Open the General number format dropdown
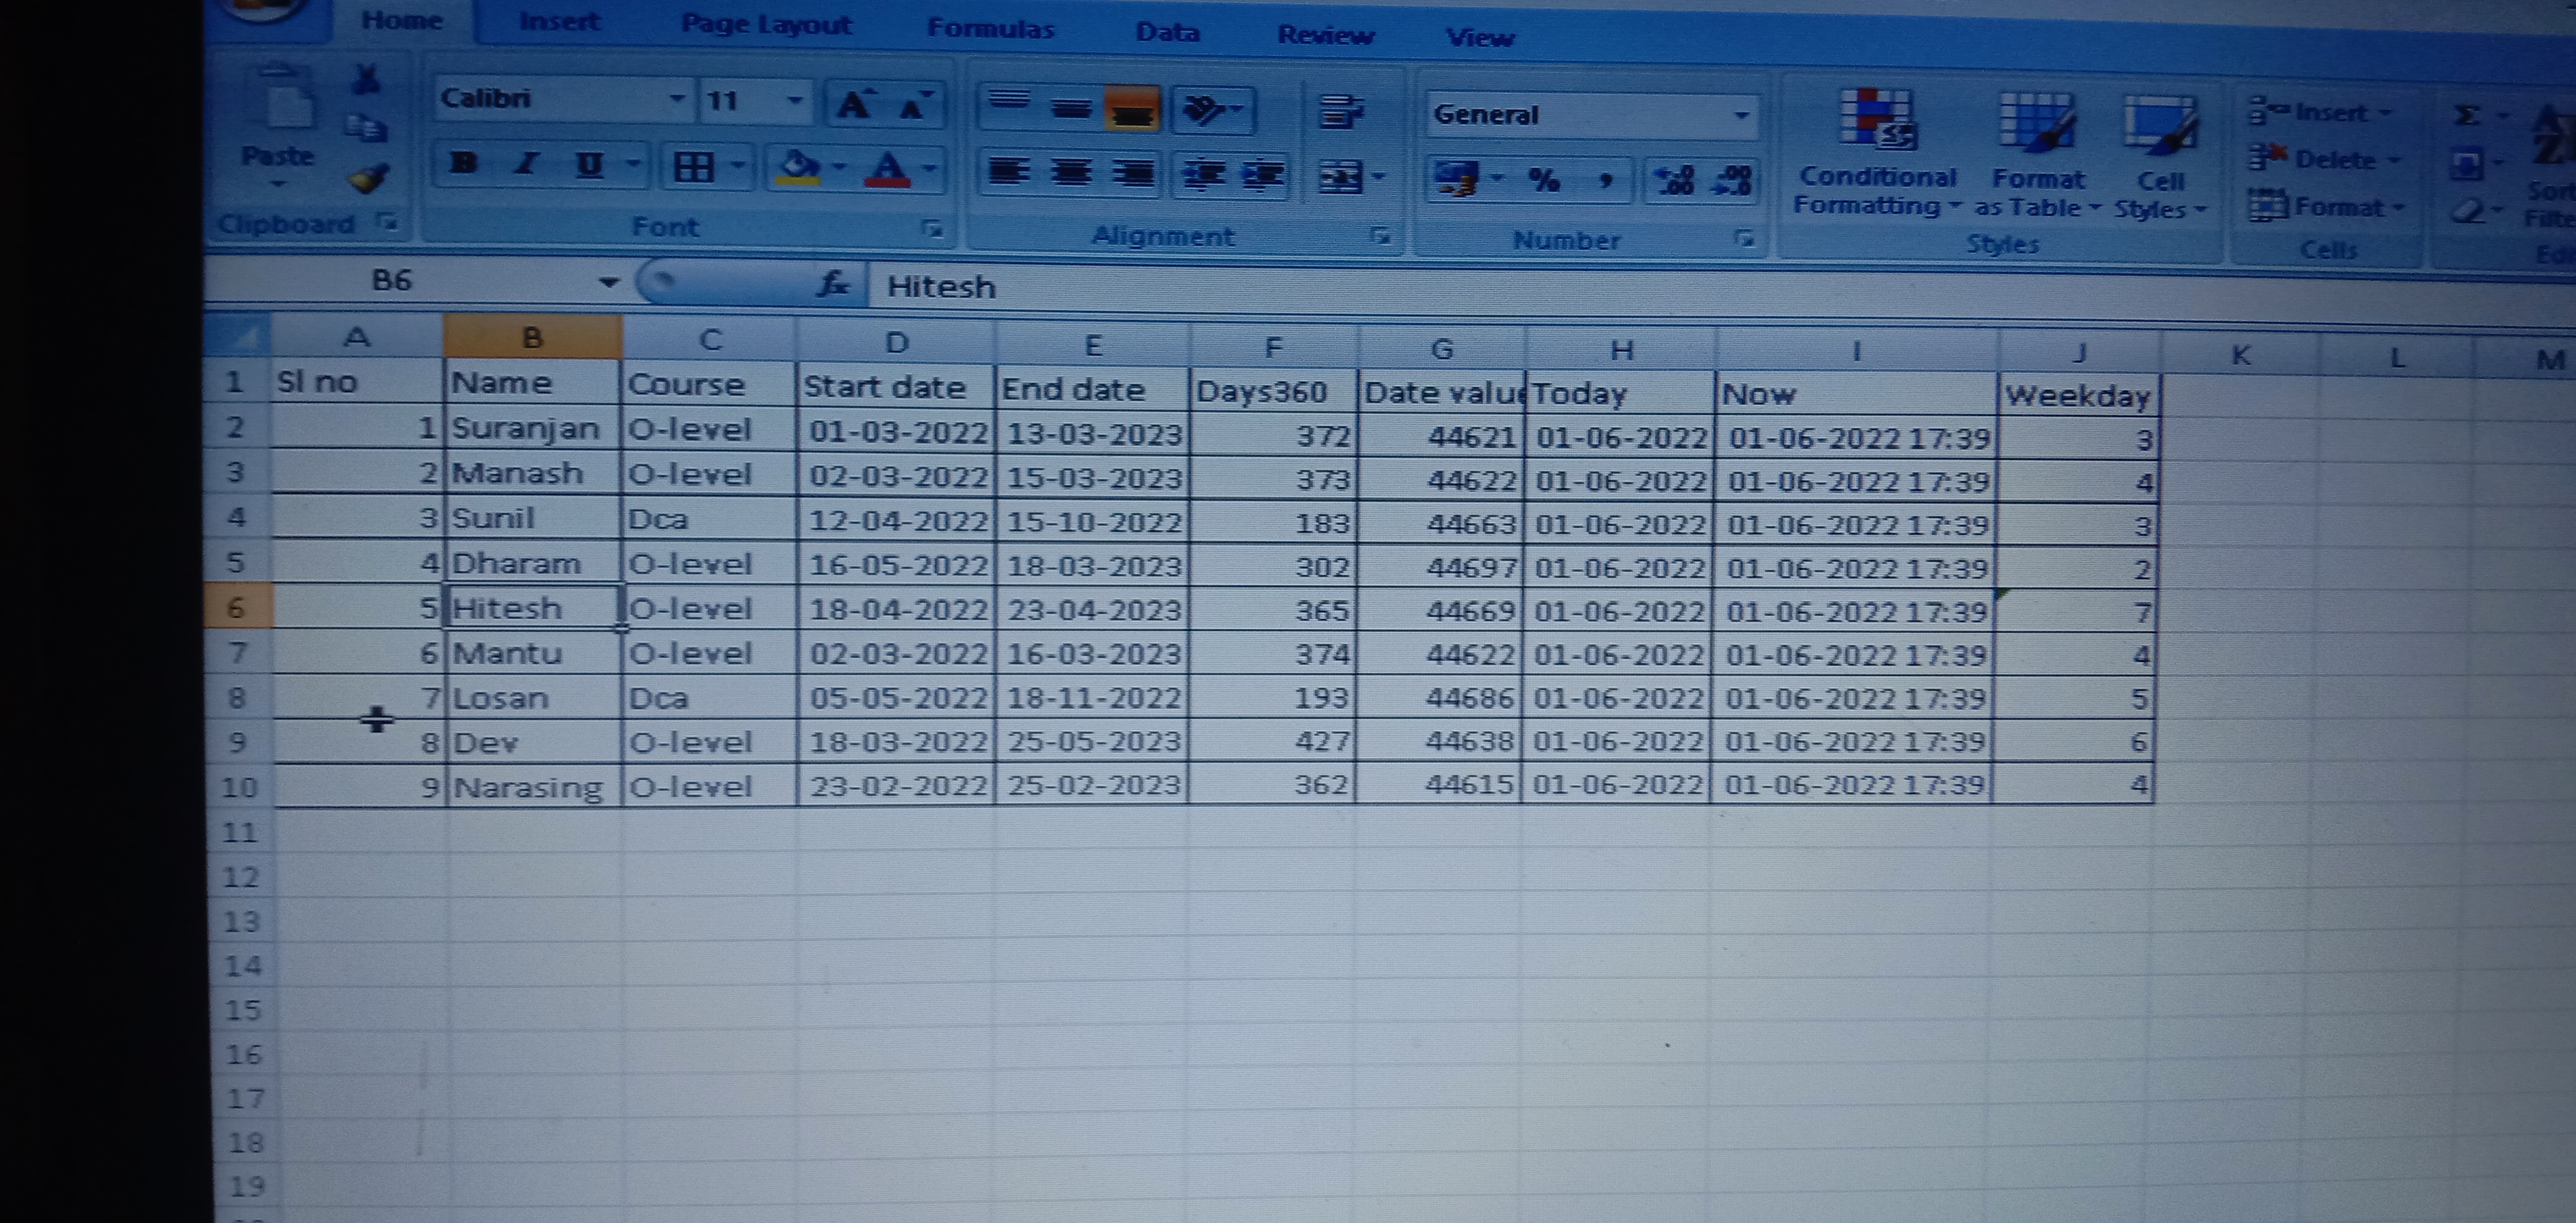The width and height of the screenshot is (2576, 1223). tap(1741, 116)
